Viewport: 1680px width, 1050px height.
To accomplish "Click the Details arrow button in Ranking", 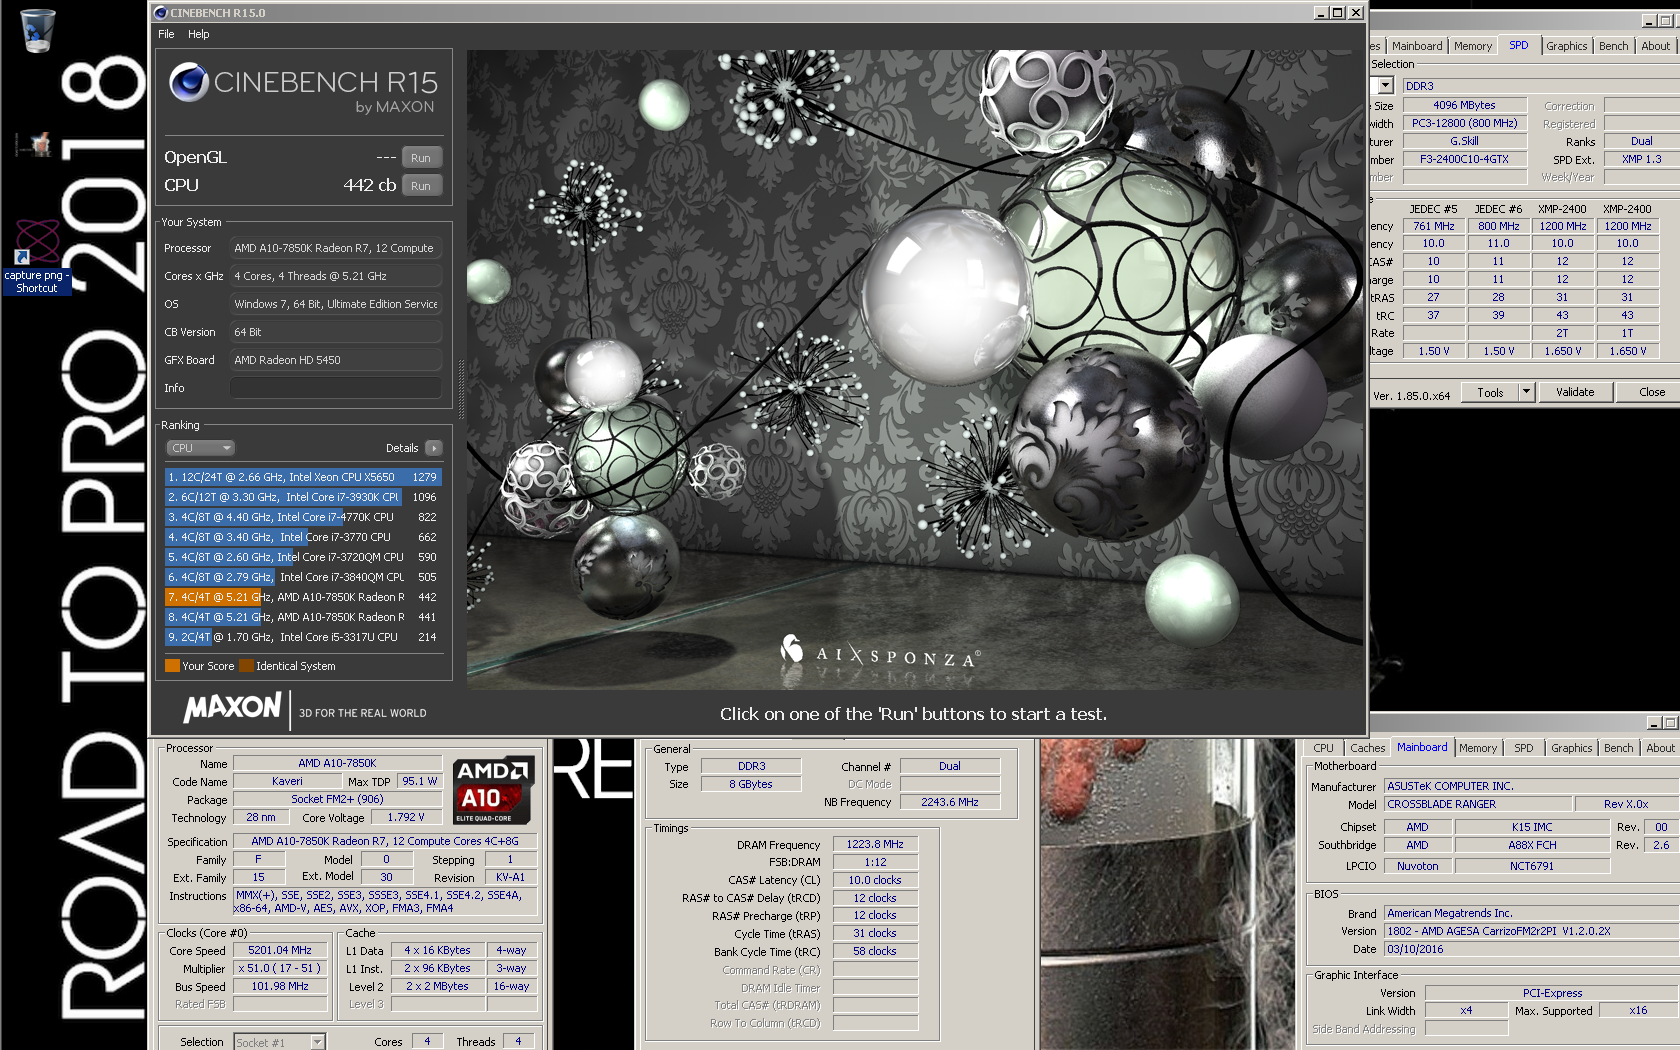I will coord(433,448).
